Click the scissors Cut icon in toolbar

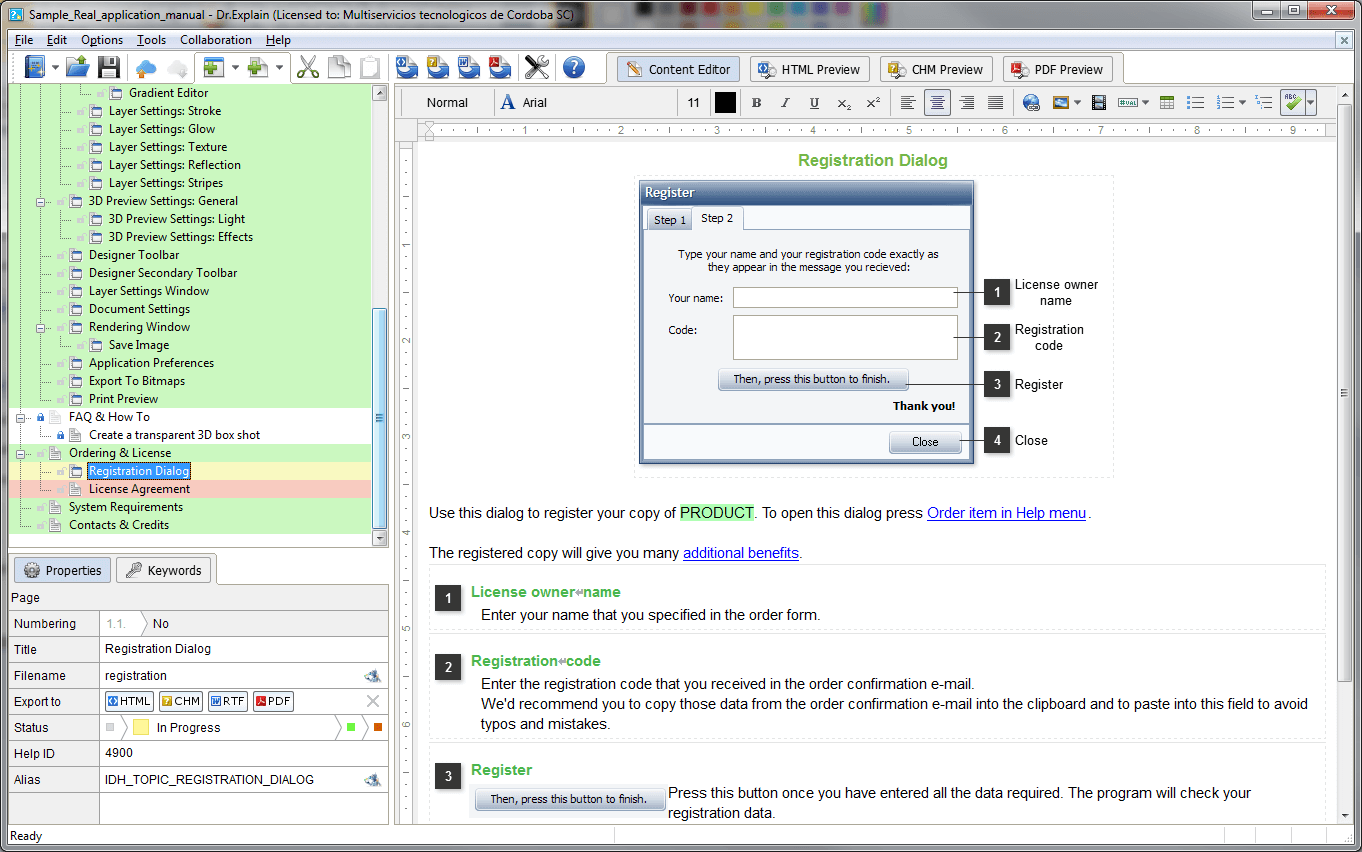click(x=308, y=68)
